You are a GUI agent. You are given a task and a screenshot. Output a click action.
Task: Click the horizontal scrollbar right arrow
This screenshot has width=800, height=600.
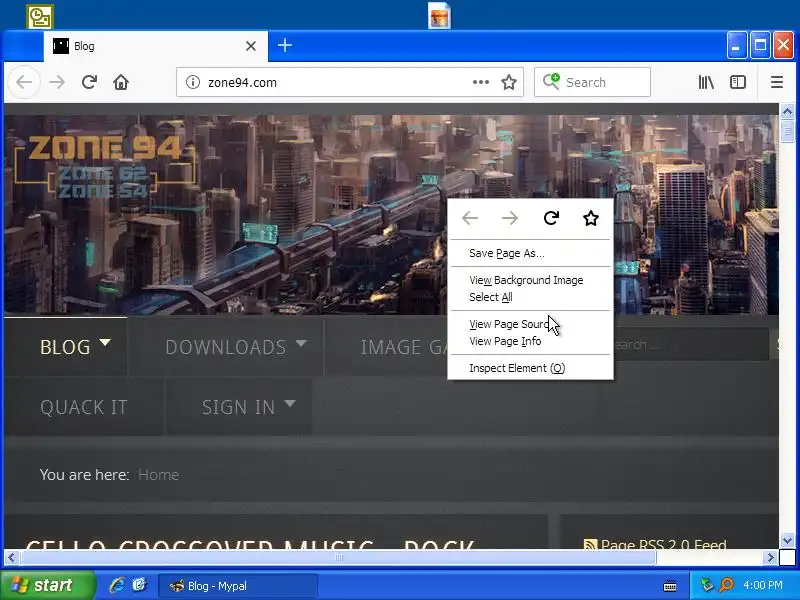click(770, 558)
